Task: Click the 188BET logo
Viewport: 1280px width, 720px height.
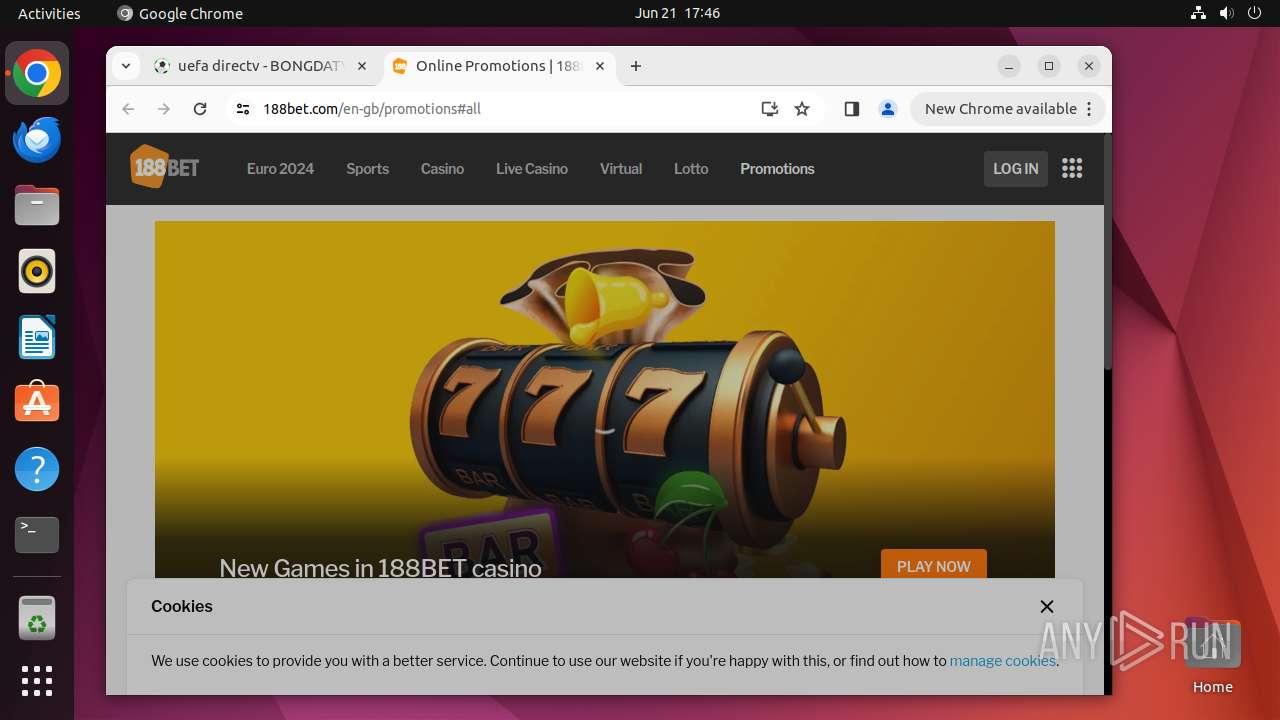Action: click(164, 167)
